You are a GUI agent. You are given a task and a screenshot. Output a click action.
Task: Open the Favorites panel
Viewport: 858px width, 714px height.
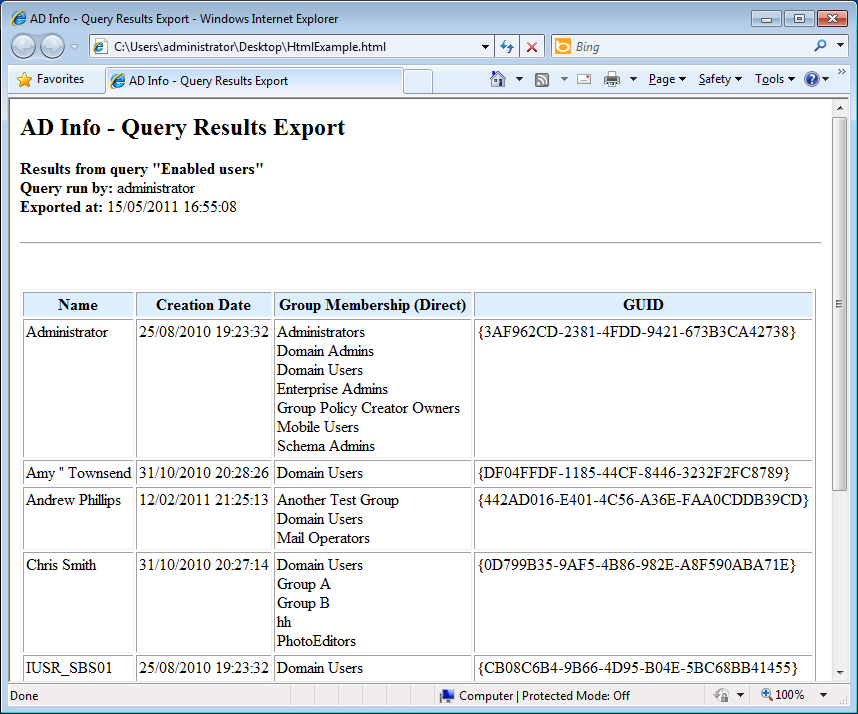[51, 80]
